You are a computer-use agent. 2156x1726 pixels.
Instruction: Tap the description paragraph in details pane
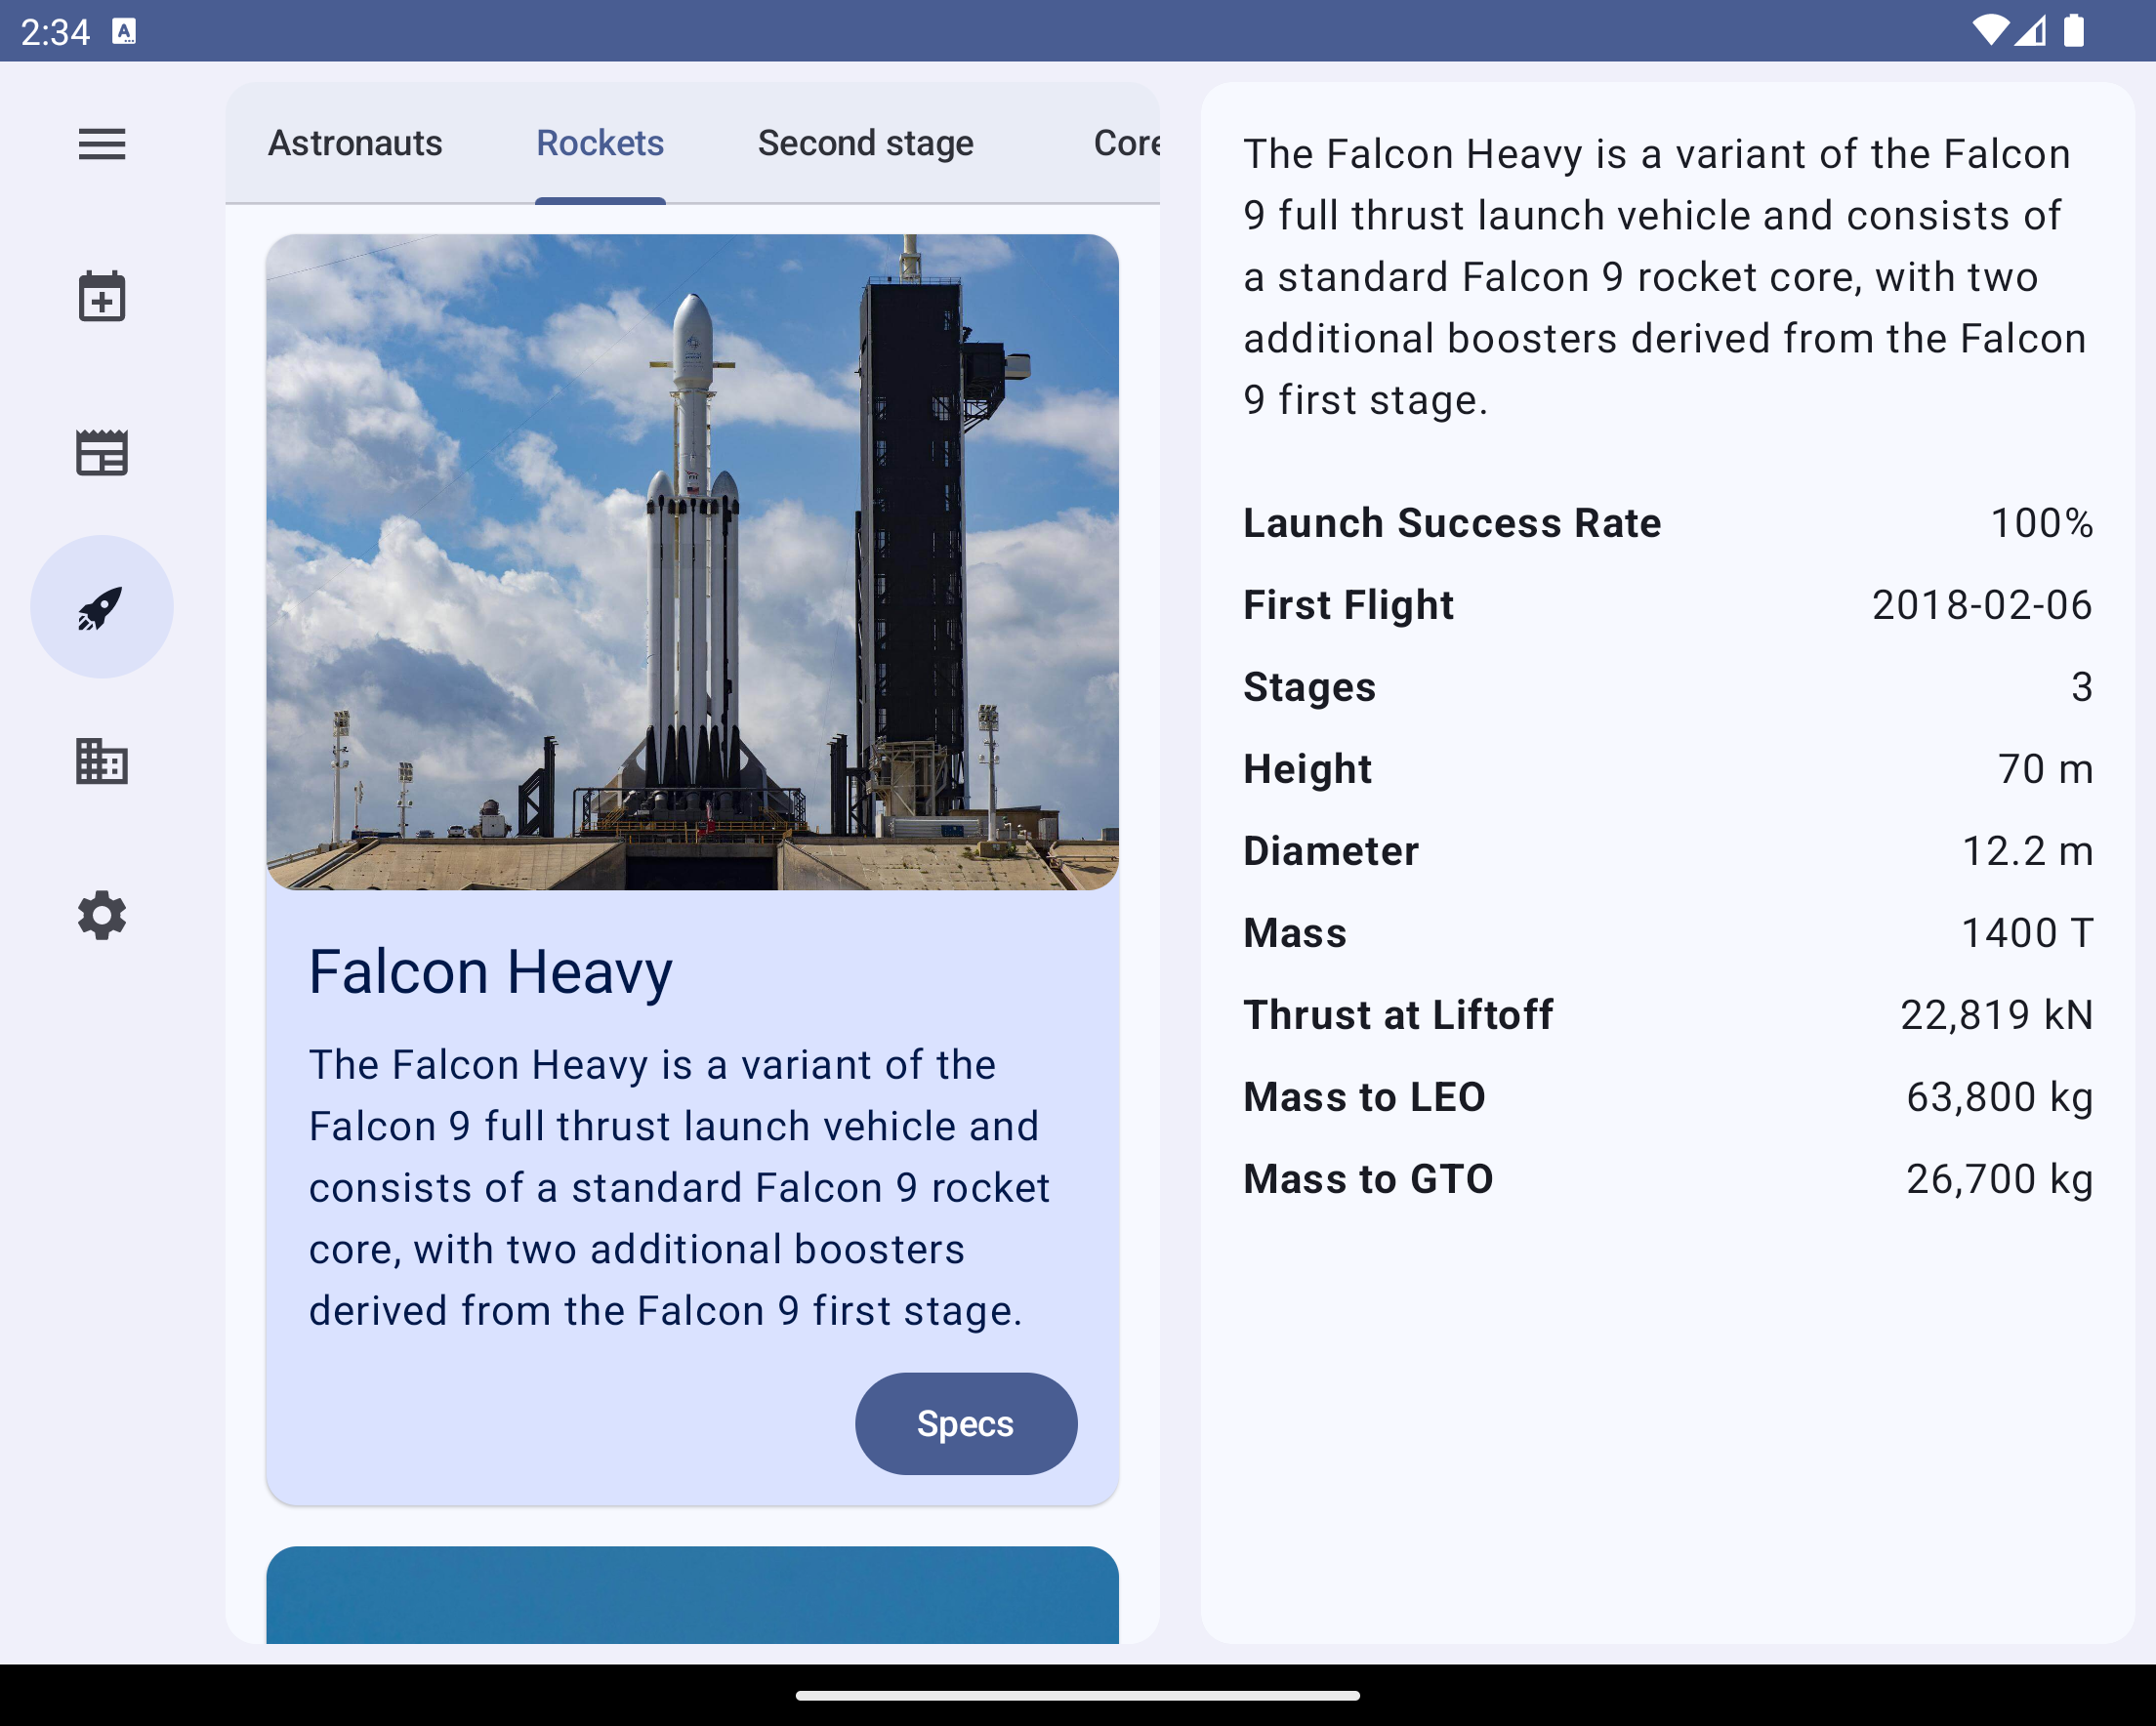point(1665,277)
